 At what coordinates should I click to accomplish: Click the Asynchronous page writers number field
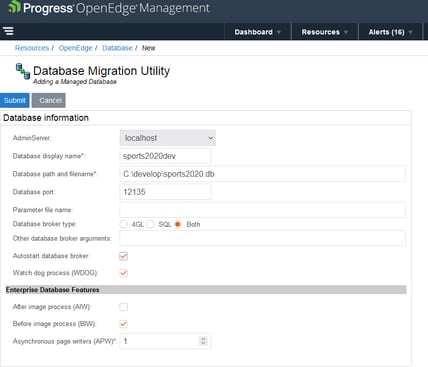click(165, 341)
